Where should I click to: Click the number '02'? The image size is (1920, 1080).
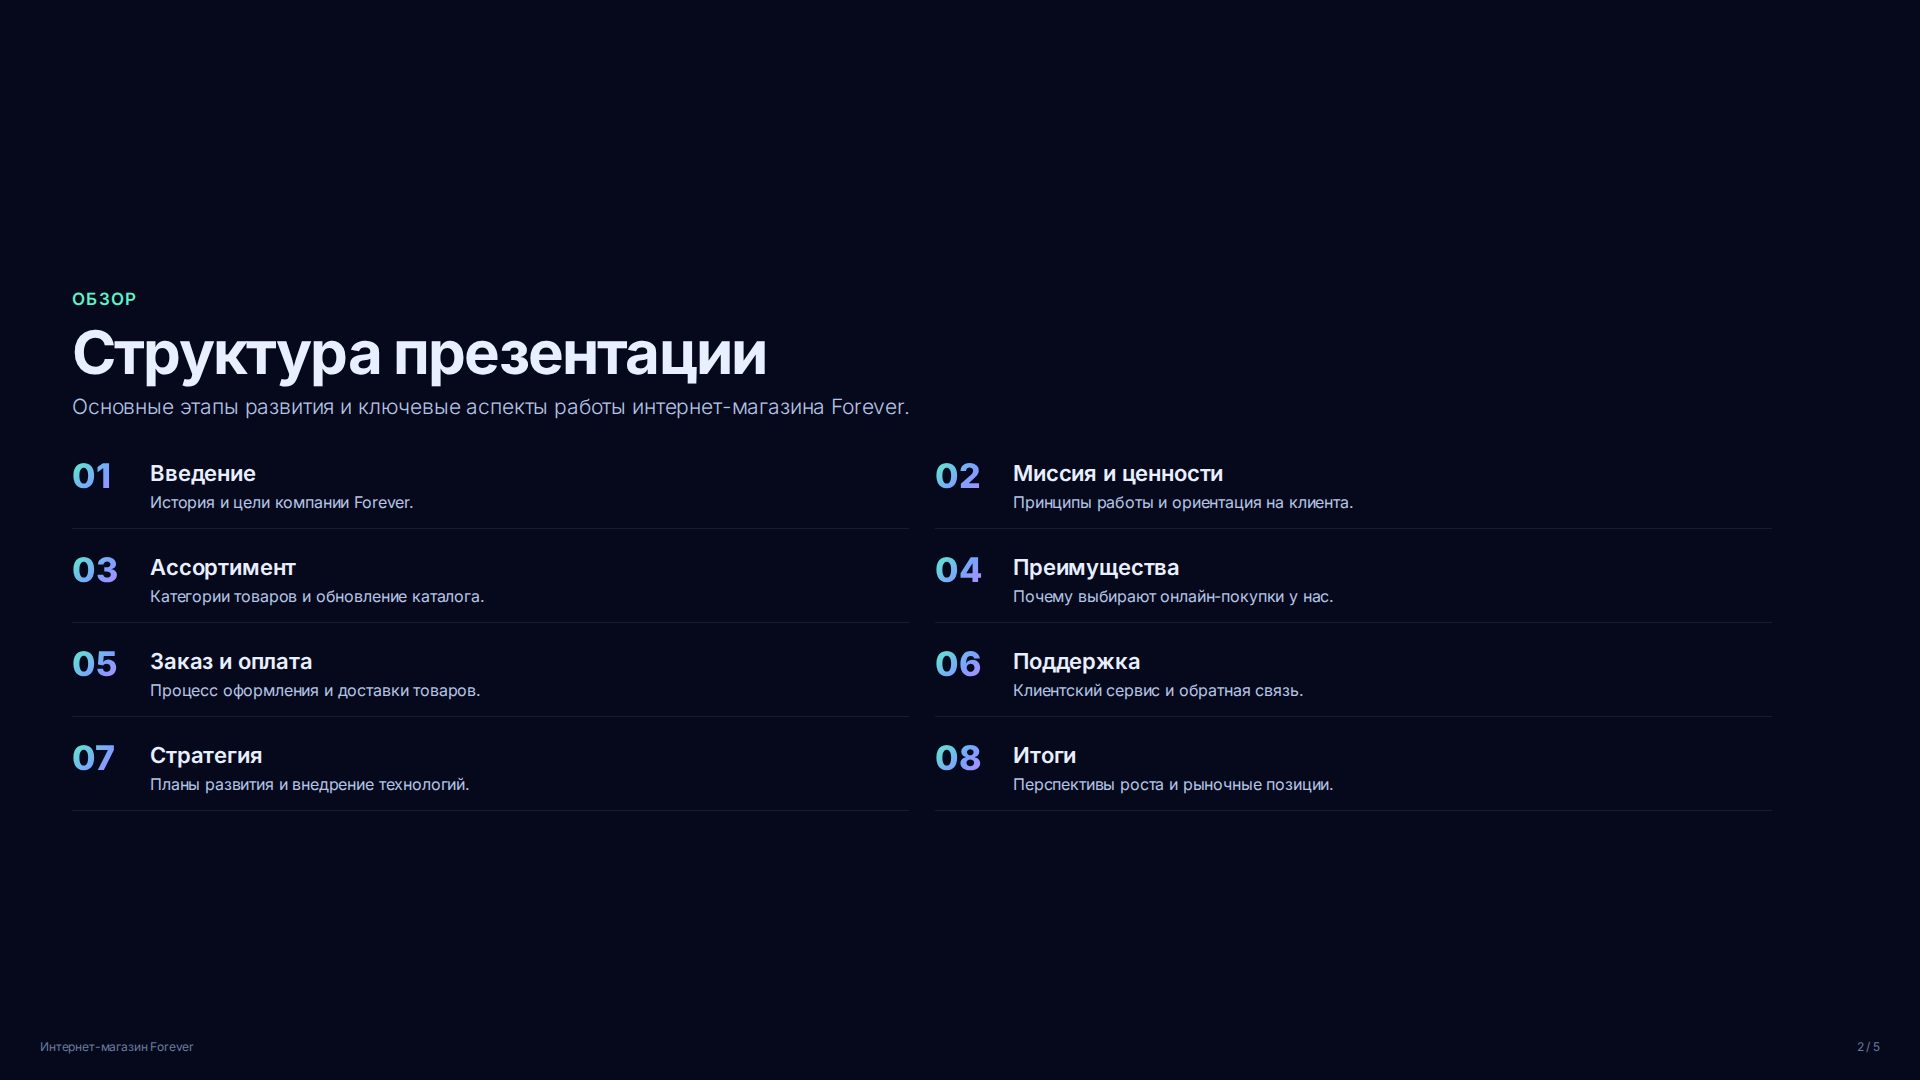coord(957,476)
